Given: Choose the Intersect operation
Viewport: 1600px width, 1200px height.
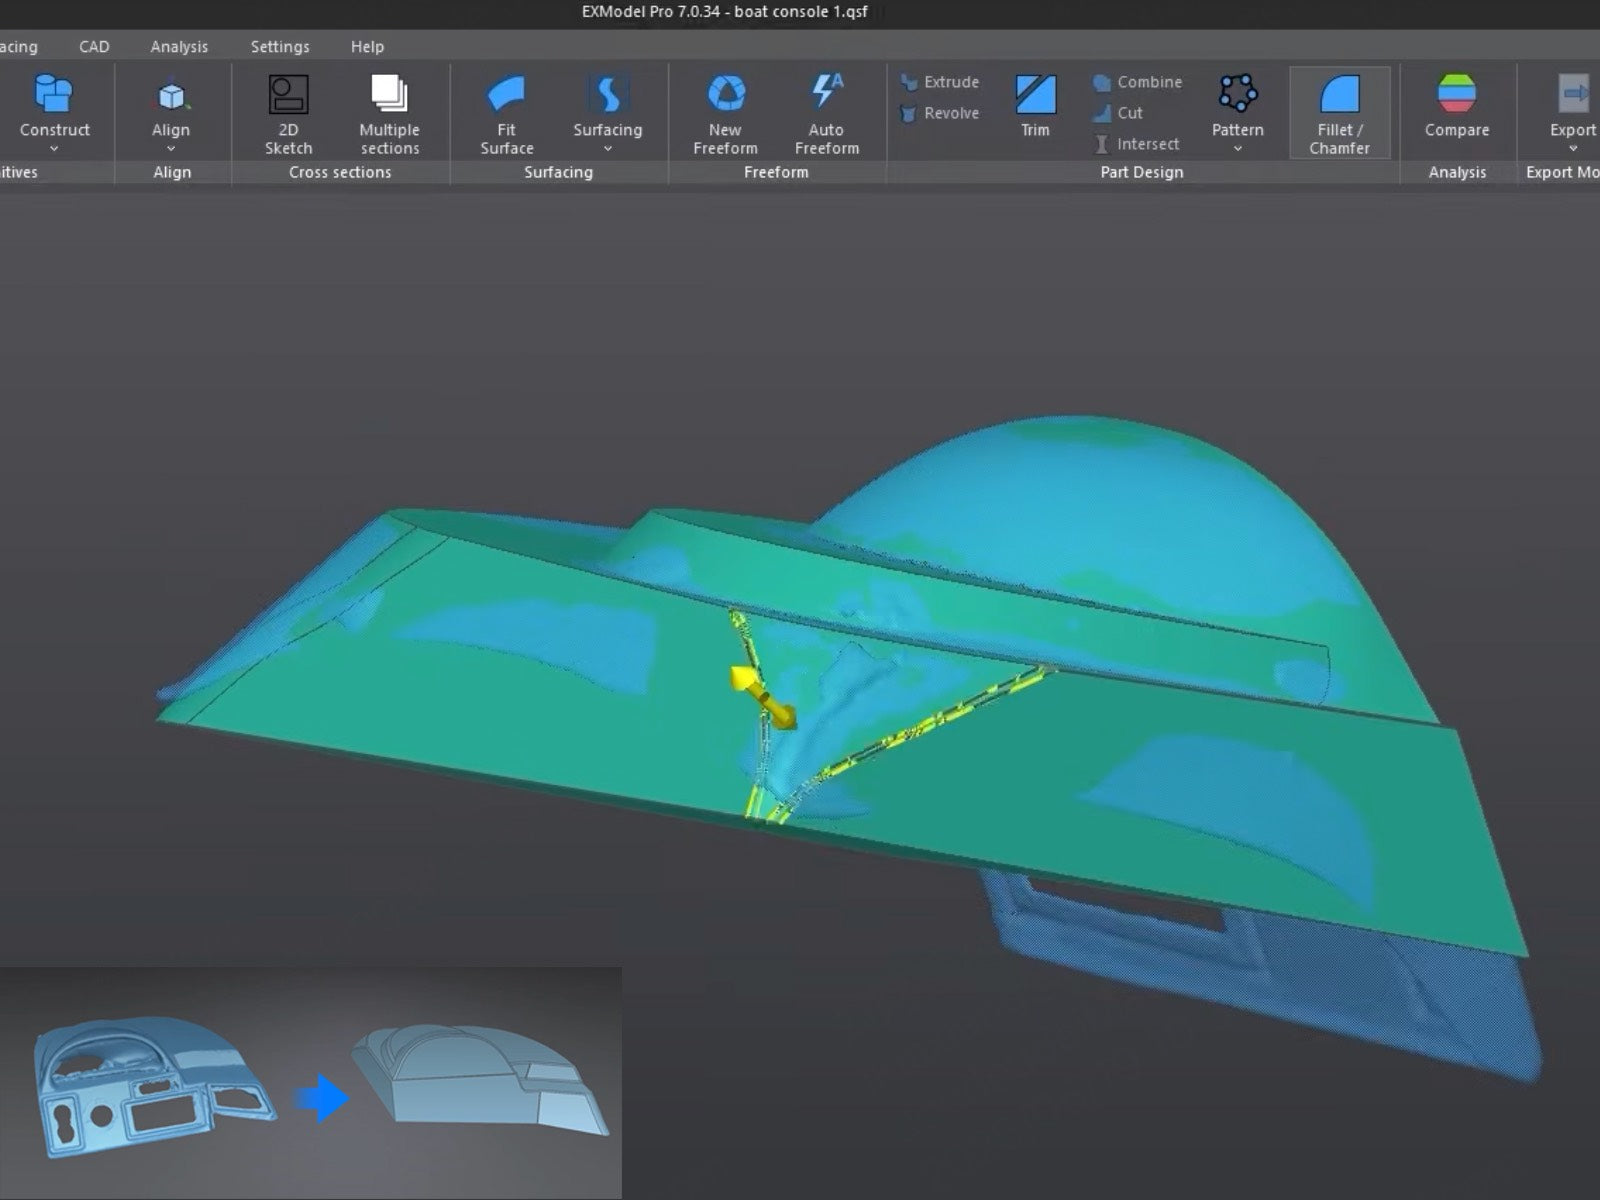Looking at the screenshot, I should (x=1136, y=144).
